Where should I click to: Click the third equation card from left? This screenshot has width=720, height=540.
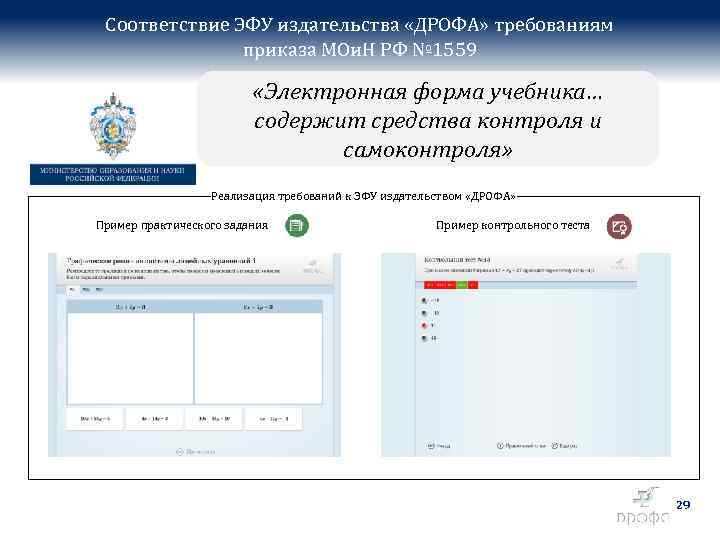[x=214, y=419]
